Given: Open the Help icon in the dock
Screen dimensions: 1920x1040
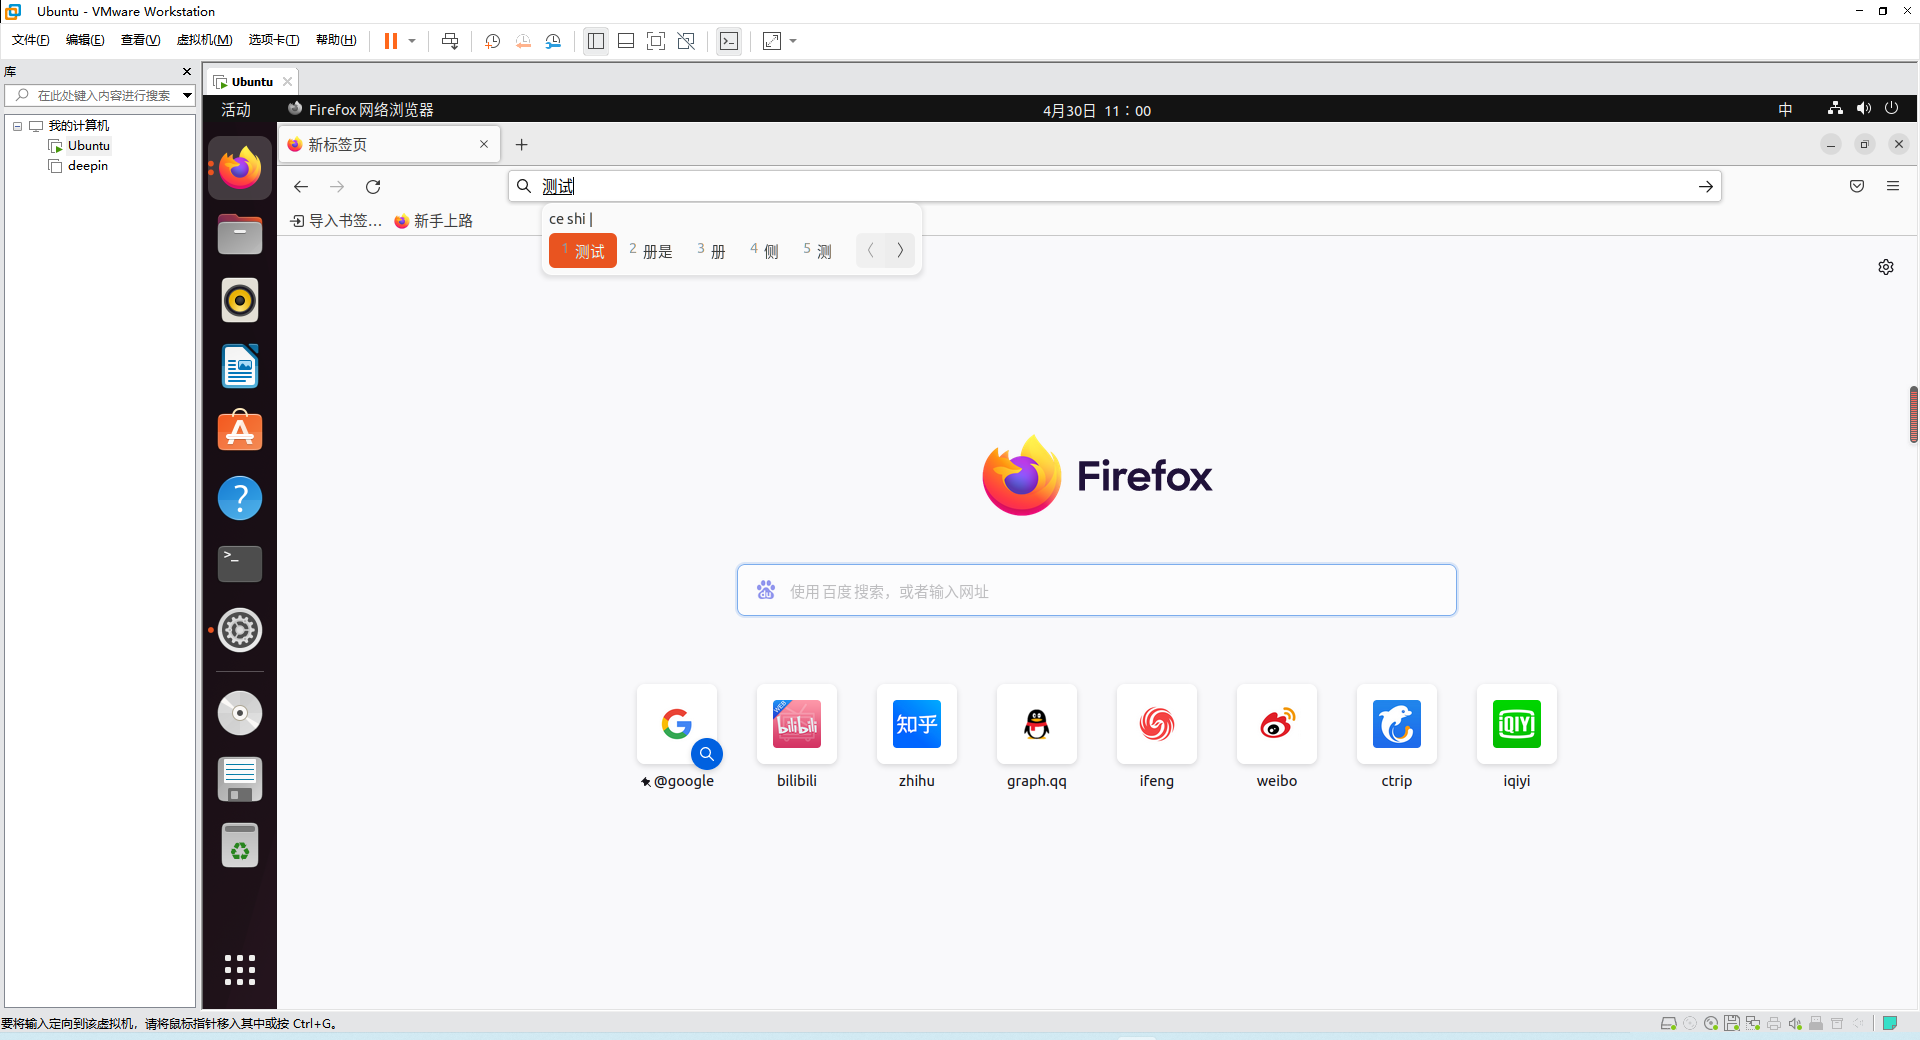Looking at the screenshot, I should tap(240, 498).
